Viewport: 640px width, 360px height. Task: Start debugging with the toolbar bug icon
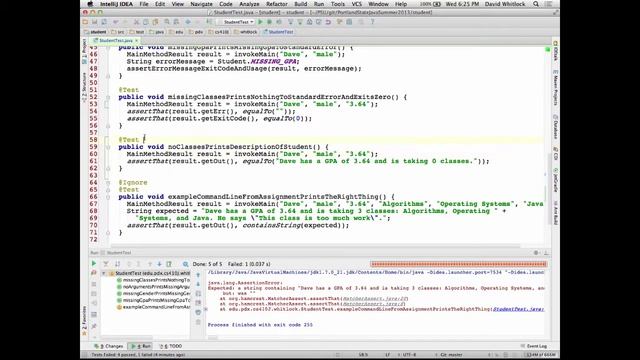coord(270,22)
